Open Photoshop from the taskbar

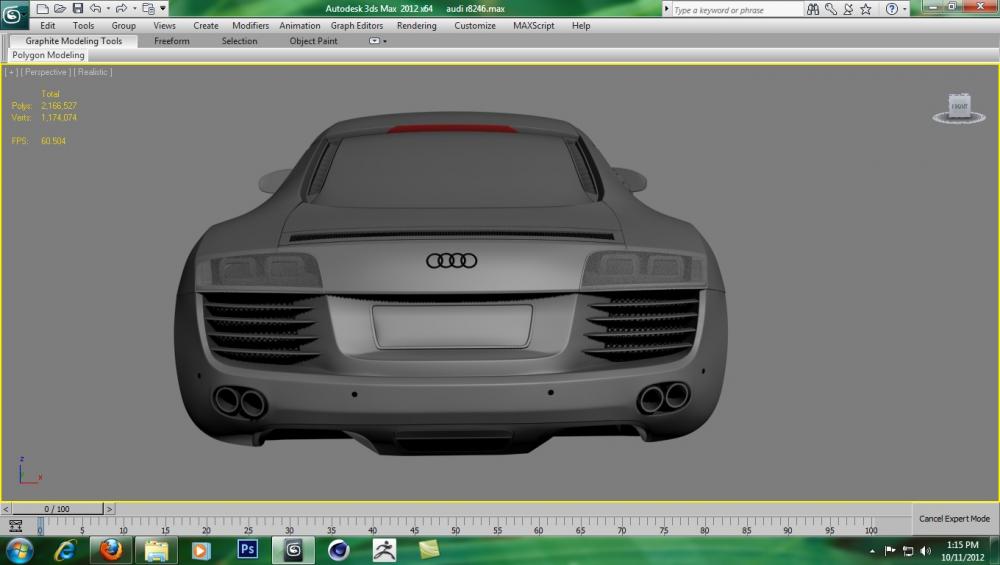point(247,550)
